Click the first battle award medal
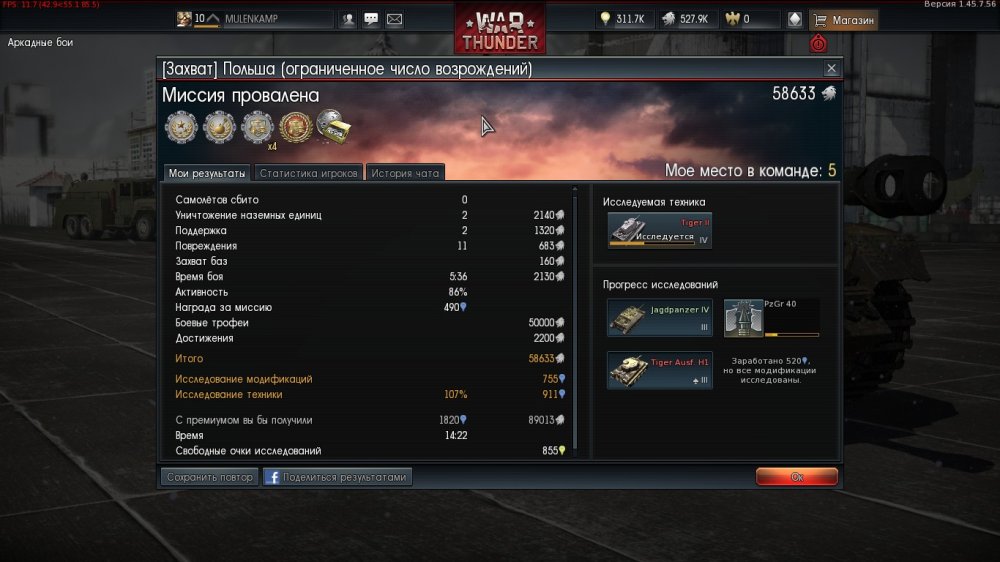Image resolution: width=1000 pixels, height=562 pixels. (181, 126)
